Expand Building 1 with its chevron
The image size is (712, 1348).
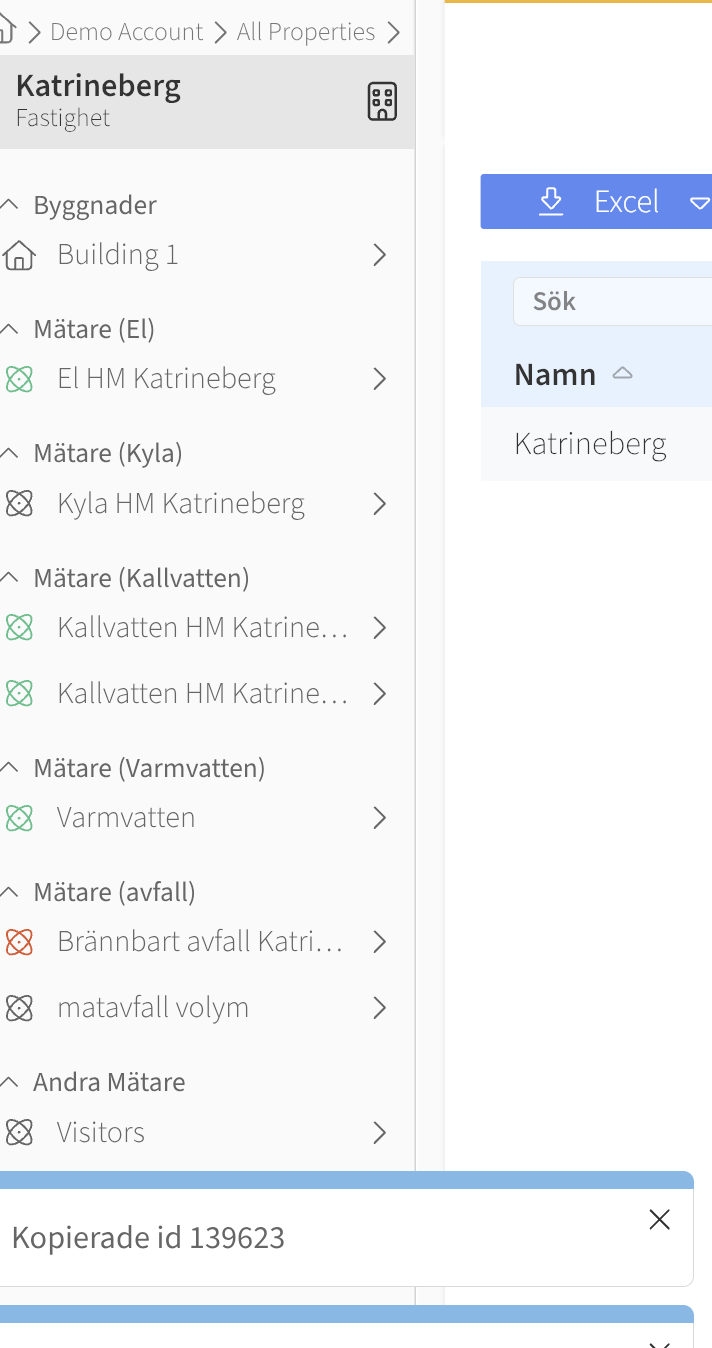pyautogui.click(x=380, y=255)
